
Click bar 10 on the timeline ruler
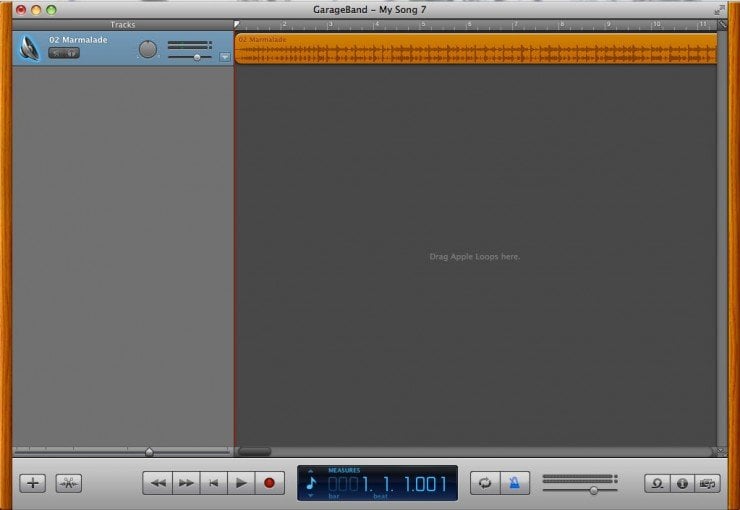(655, 25)
